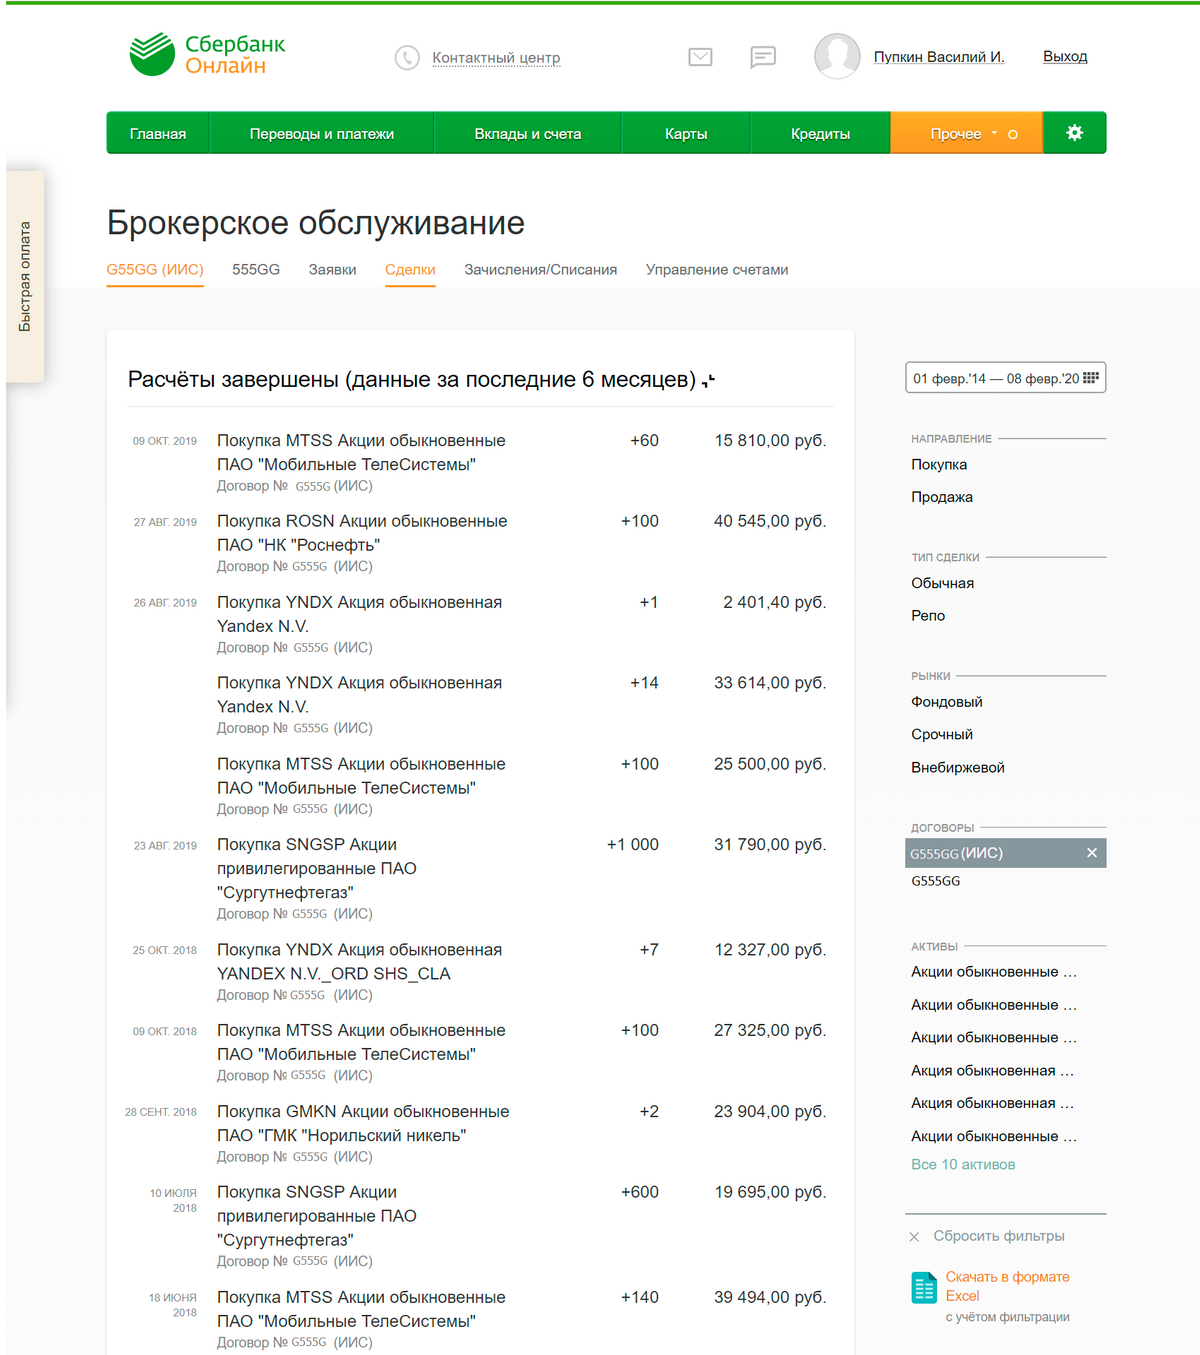Viewport: 1200px width, 1355px height.
Task: Open settings via the gear icon
Action: point(1074,133)
